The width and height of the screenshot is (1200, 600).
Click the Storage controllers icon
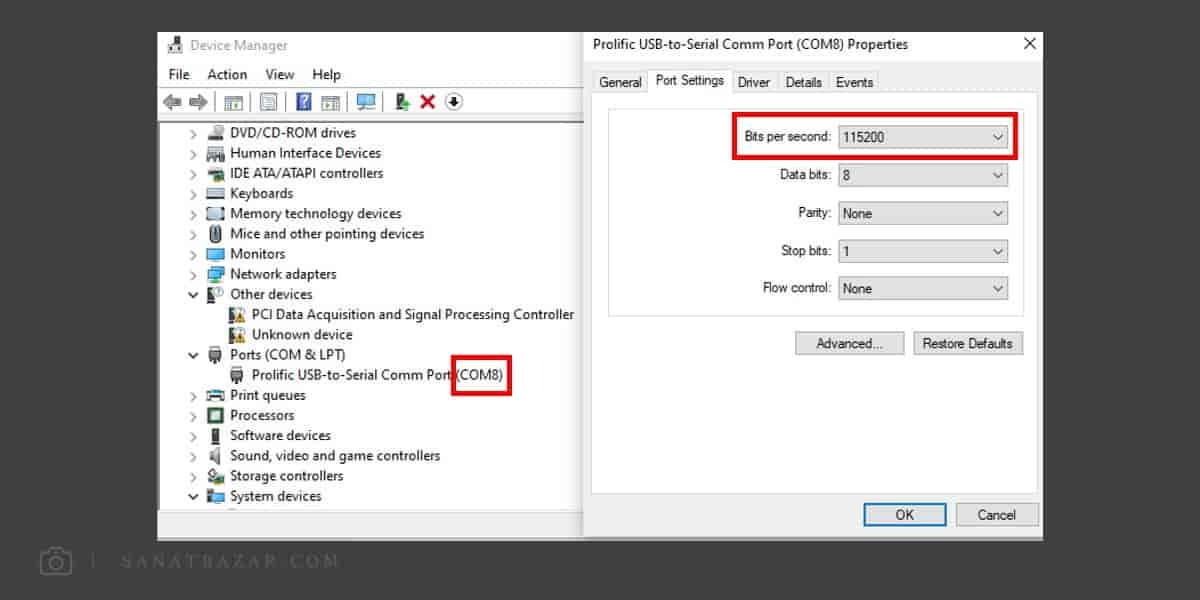[x=215, y=476]
